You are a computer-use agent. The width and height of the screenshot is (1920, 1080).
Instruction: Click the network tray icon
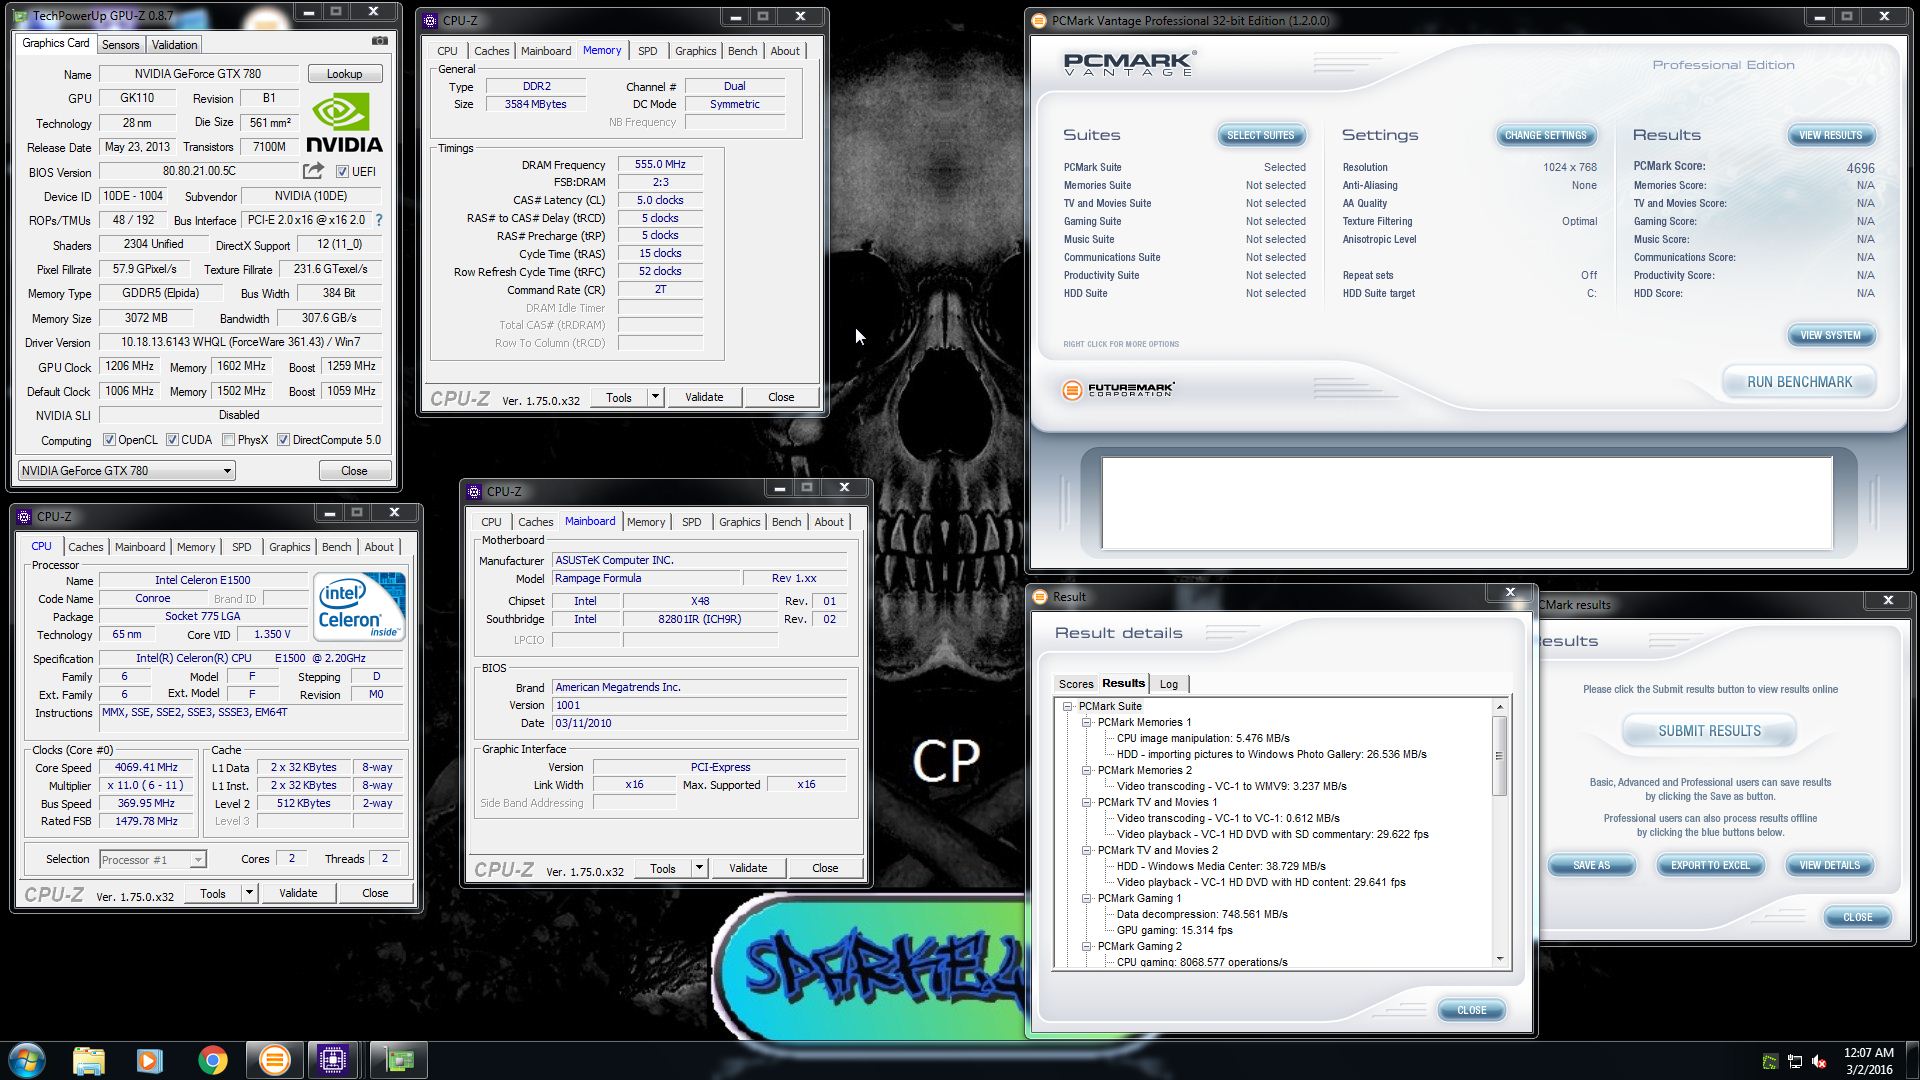(x=1795, y=1062)
